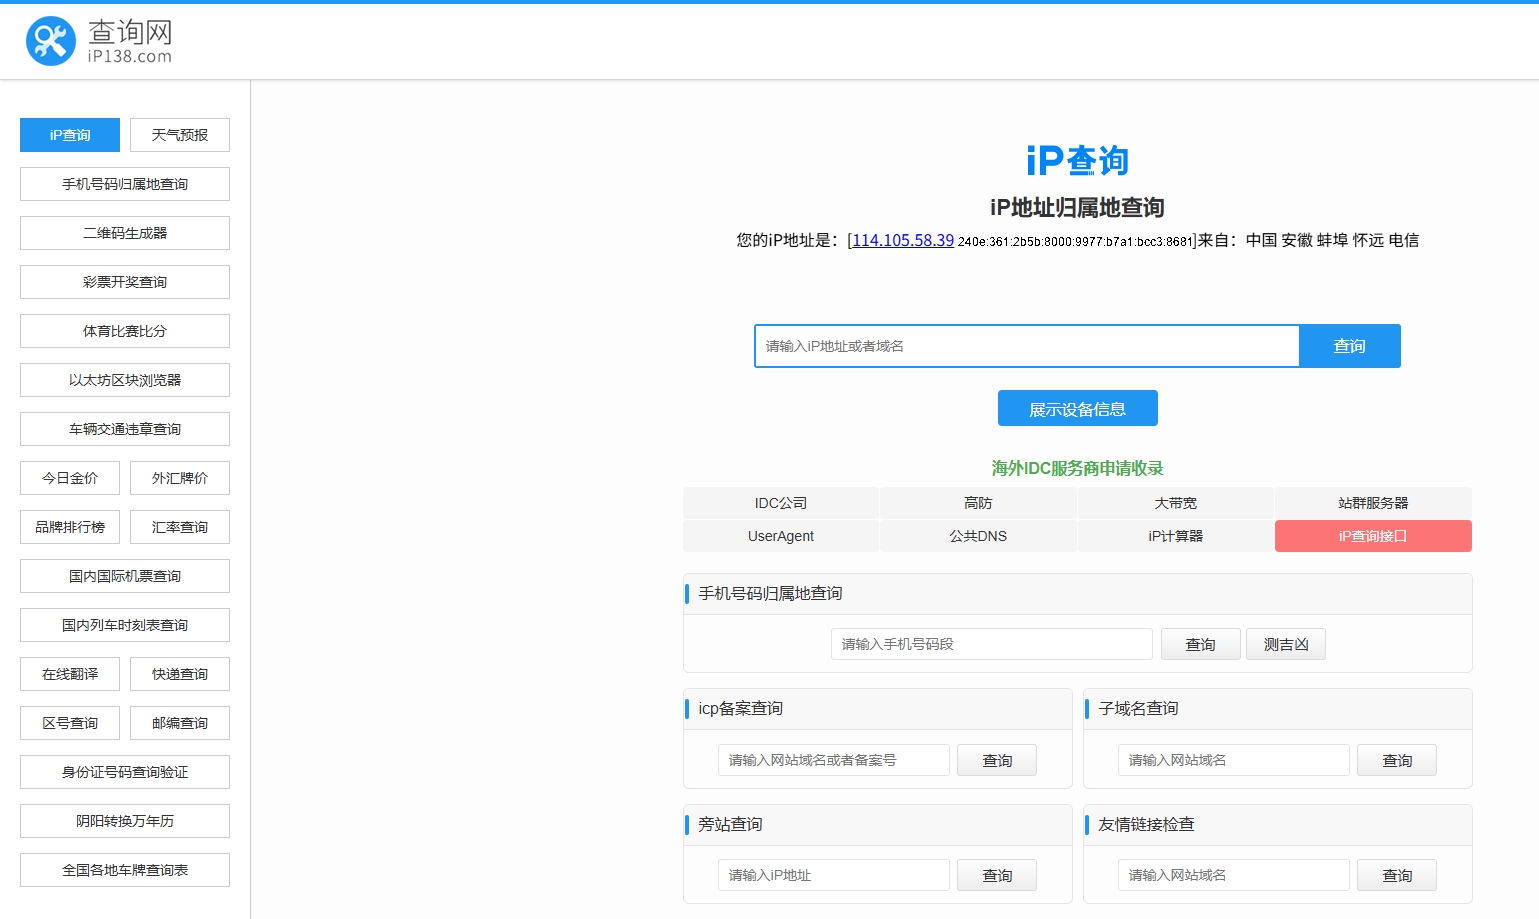
Task: Focus the IP地址或者域名 input field
Action: [1027, 346]
